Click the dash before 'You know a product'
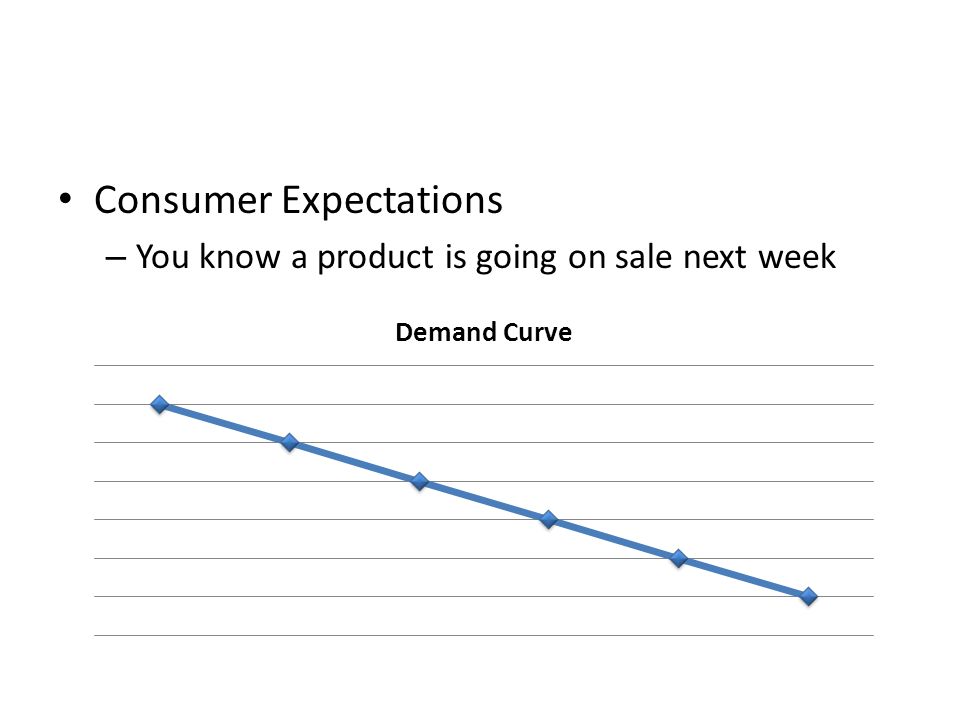The width and height of the screenshot is (960, 720). (115, 258)
